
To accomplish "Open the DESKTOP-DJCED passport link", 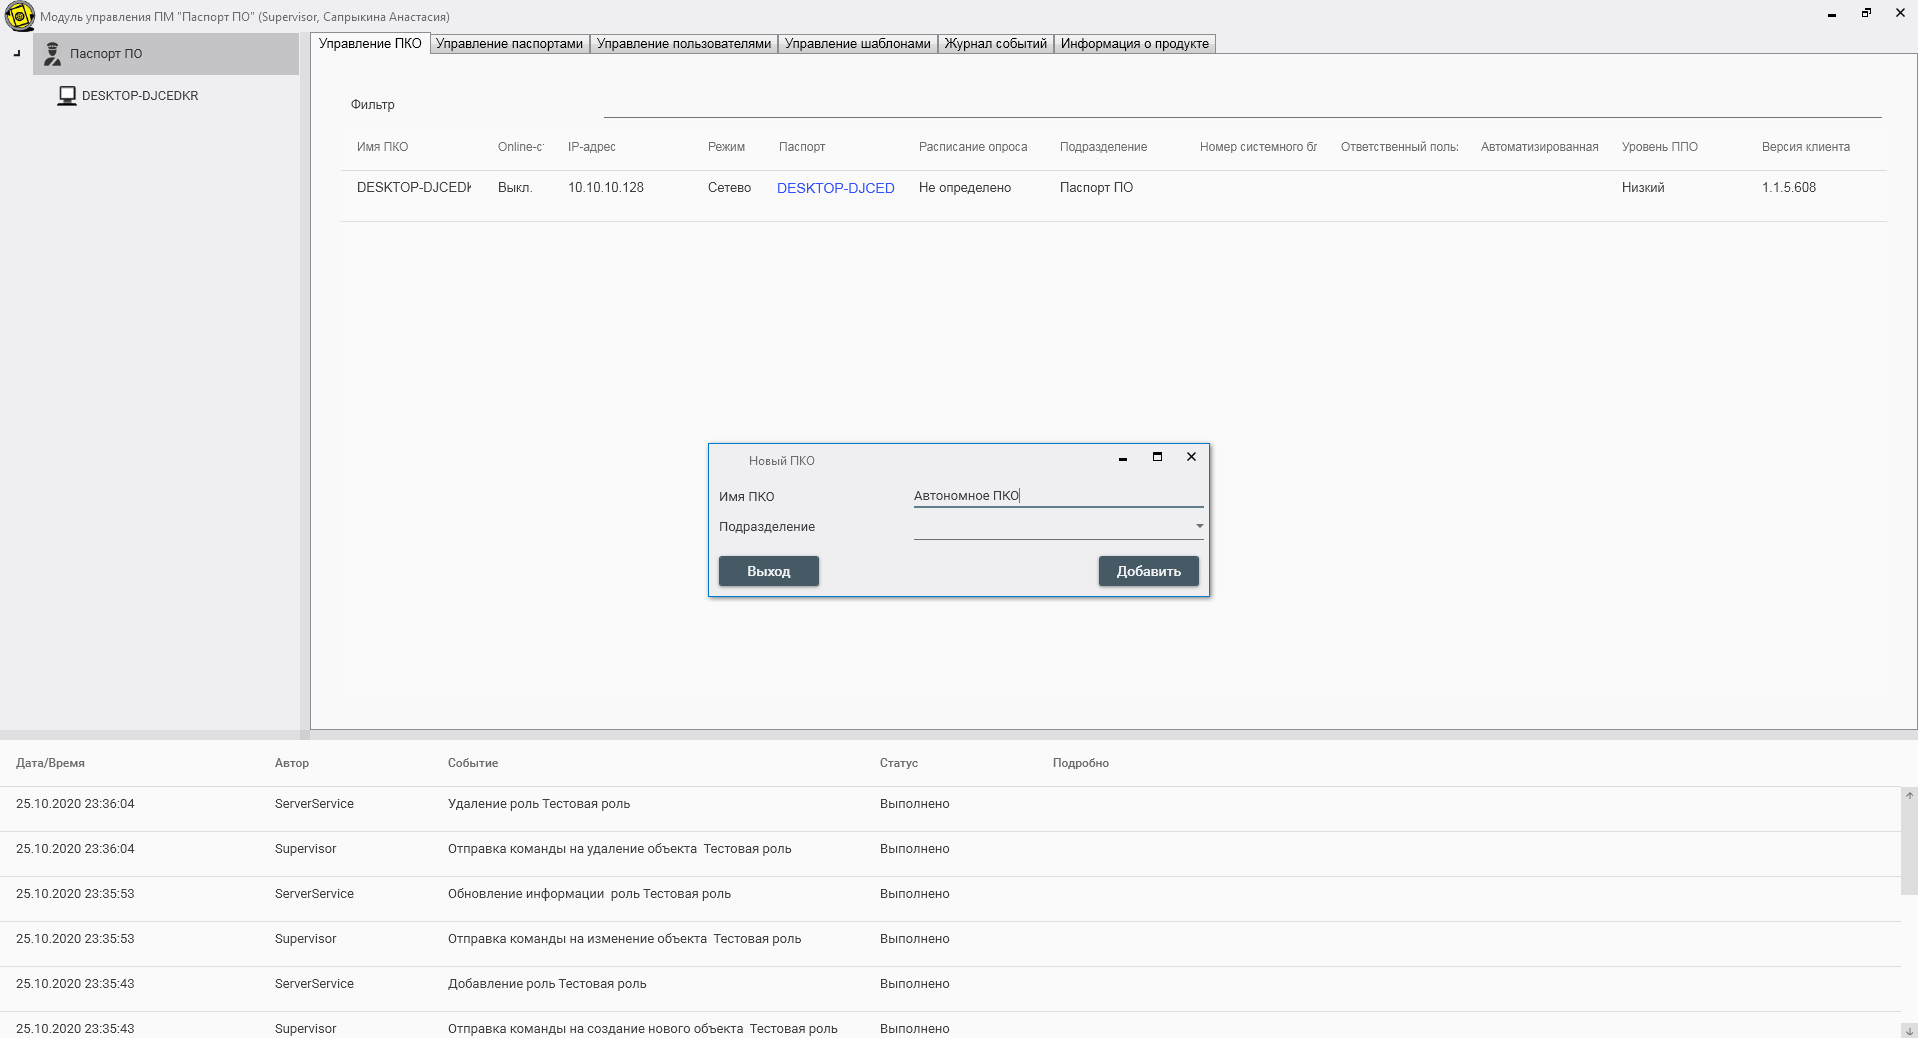I will pyautogui.click(x=836, y=188).
